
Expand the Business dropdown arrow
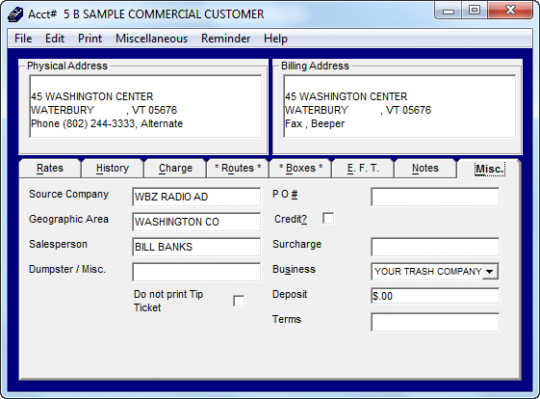pos(490,272)
